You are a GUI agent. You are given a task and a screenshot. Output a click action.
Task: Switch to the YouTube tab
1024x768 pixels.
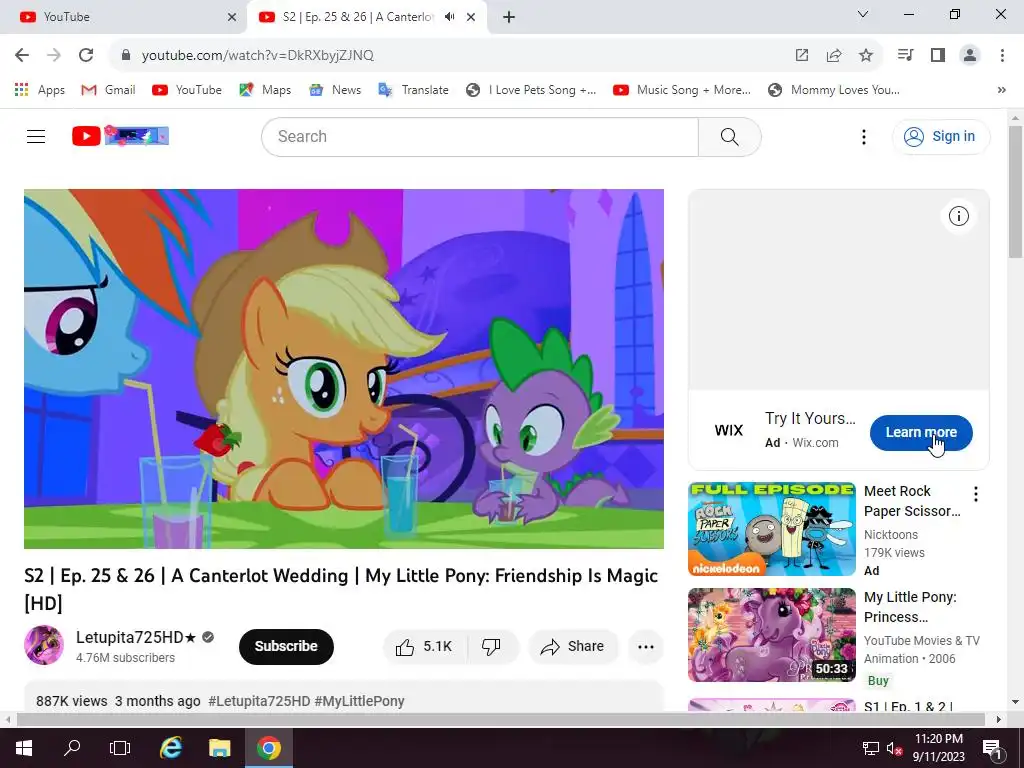click(x=124, y=17)
